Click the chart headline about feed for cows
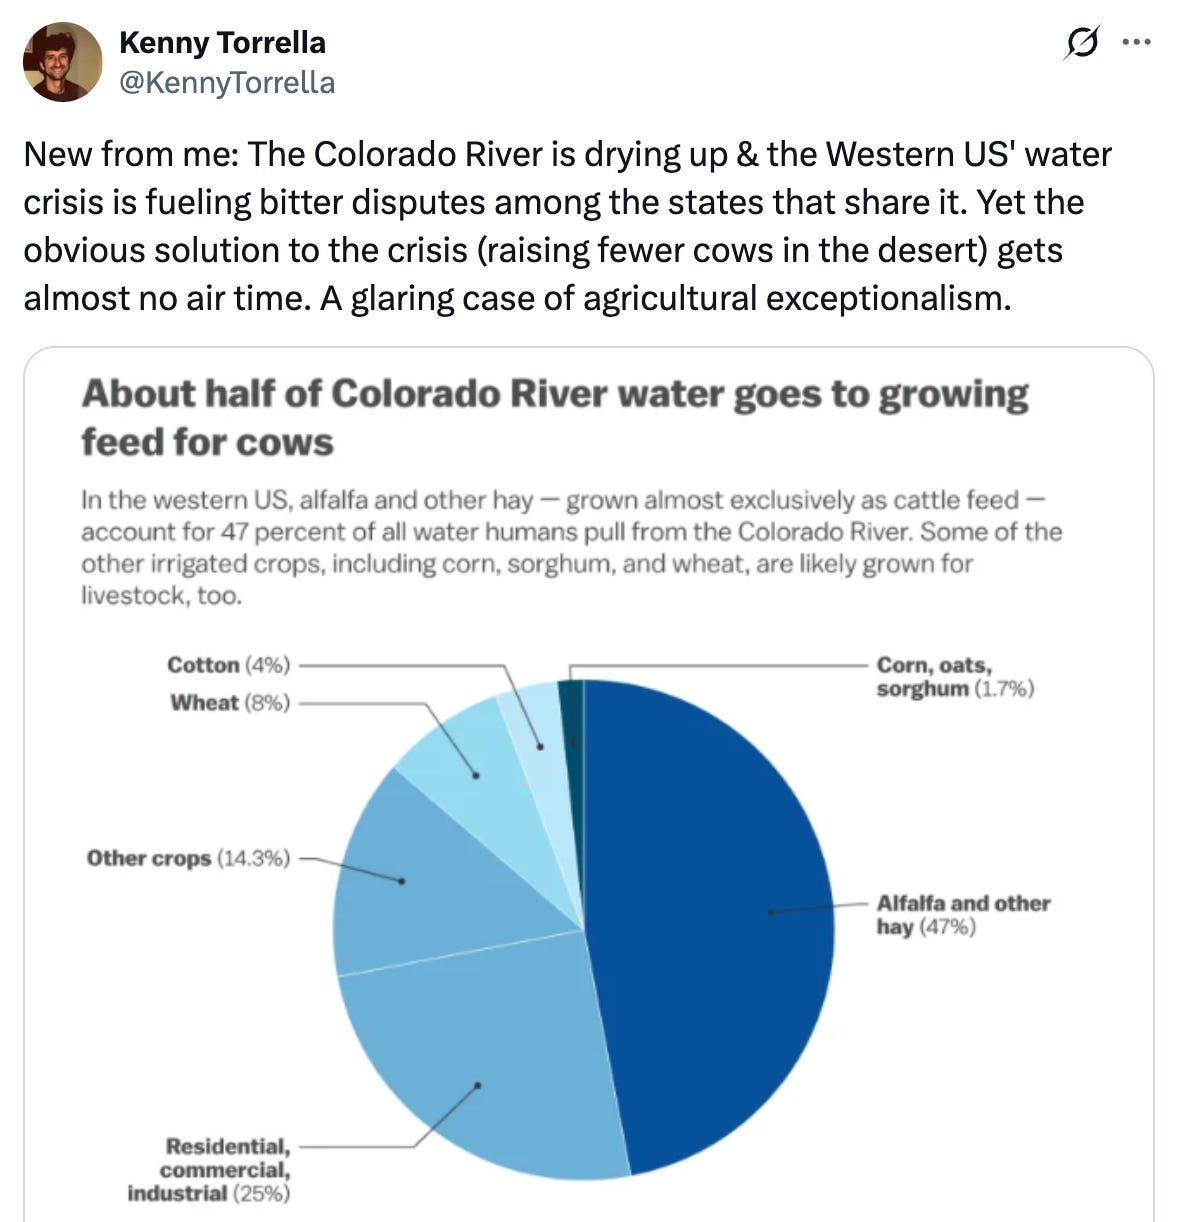This screenshot has width=1178, height=1222. tap(554, 417)
